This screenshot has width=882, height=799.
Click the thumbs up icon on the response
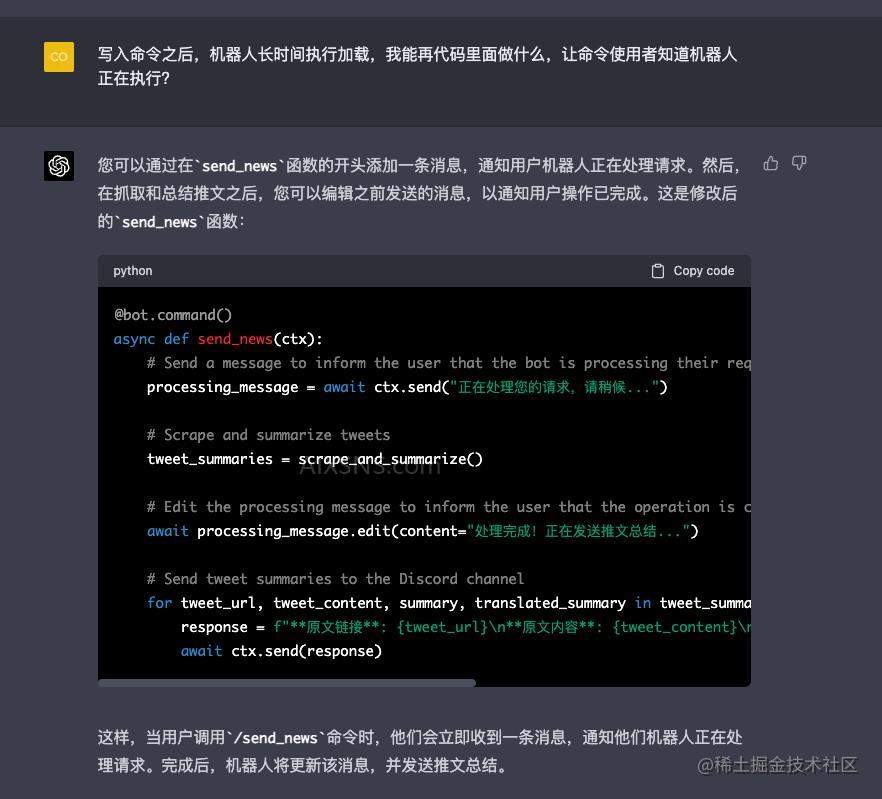pyautogui.click(x=770, y=163)
